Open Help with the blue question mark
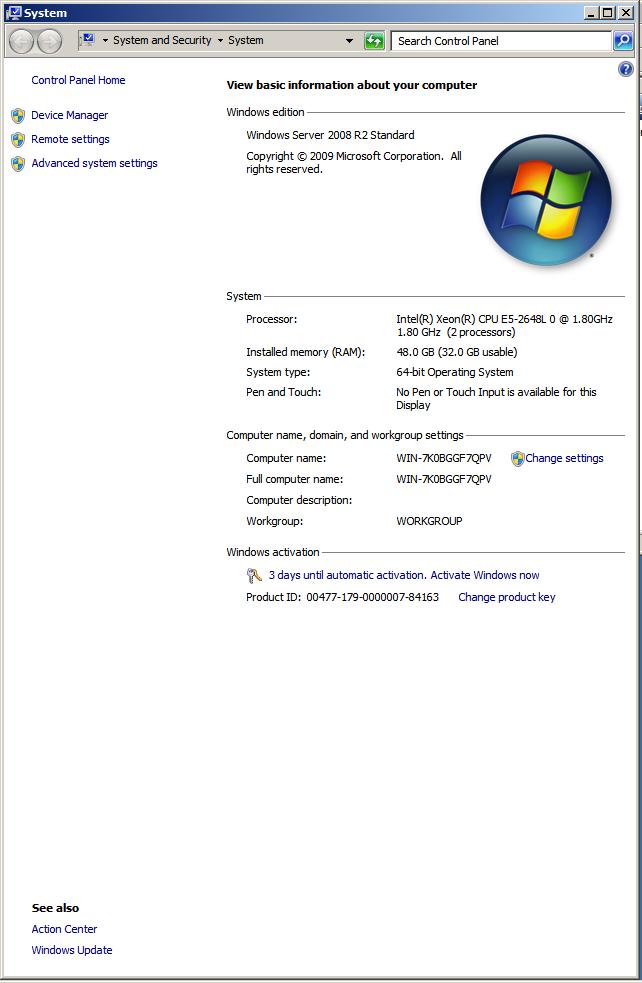The width and height of the screenshot is (642, 983). pos(625,69)
